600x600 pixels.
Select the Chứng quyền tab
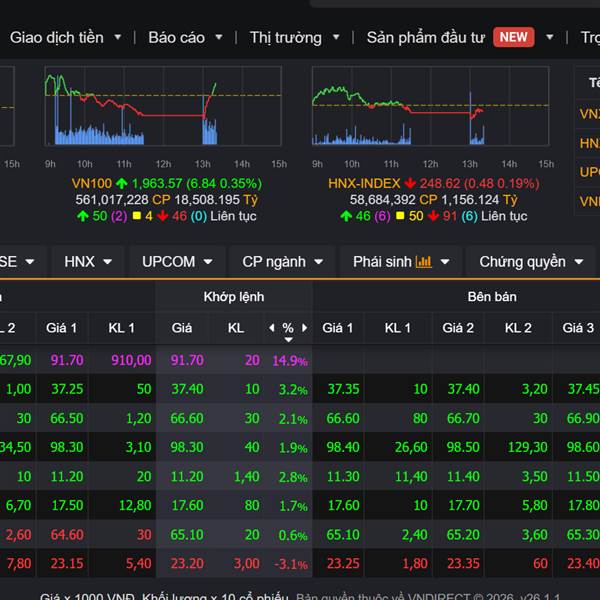[x=529, y=262]
